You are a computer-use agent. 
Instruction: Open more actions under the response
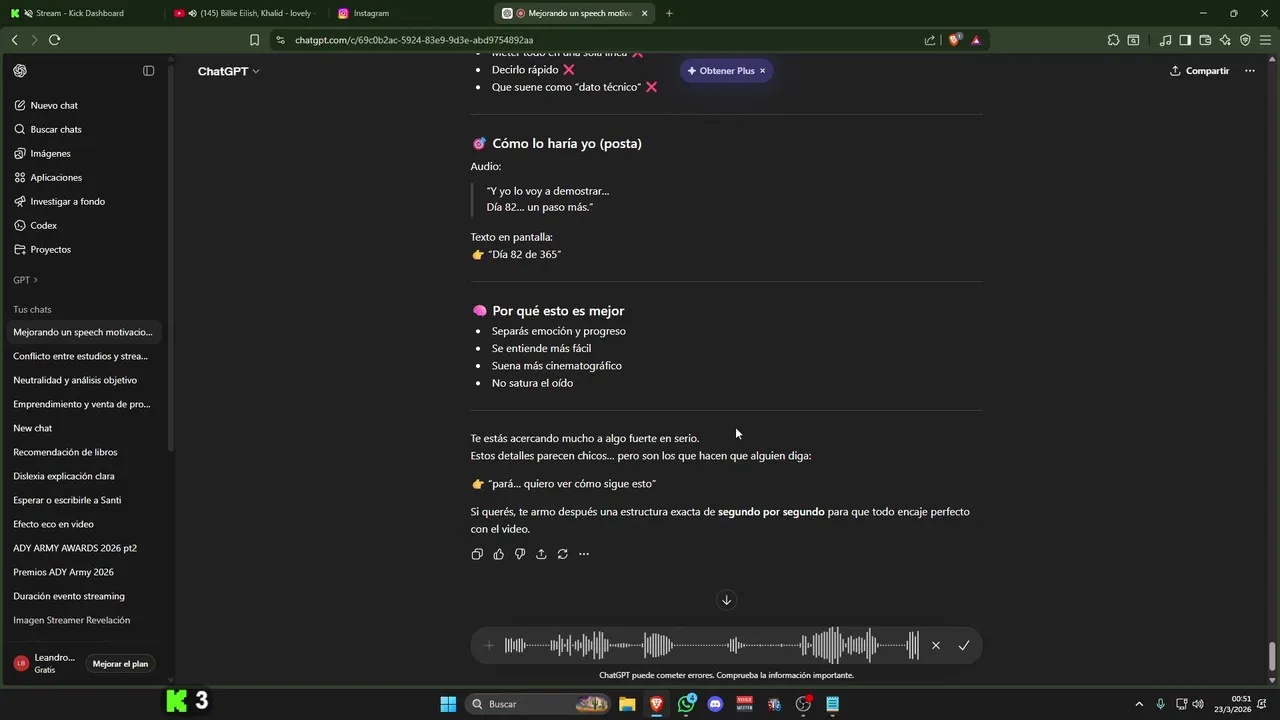point(584,554)
